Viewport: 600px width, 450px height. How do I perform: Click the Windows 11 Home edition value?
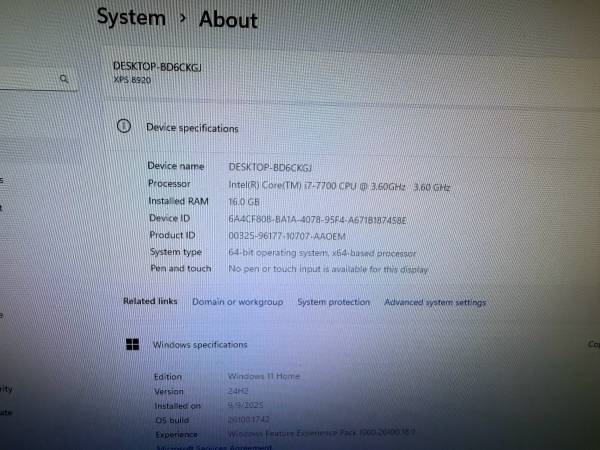coord(263,376)
